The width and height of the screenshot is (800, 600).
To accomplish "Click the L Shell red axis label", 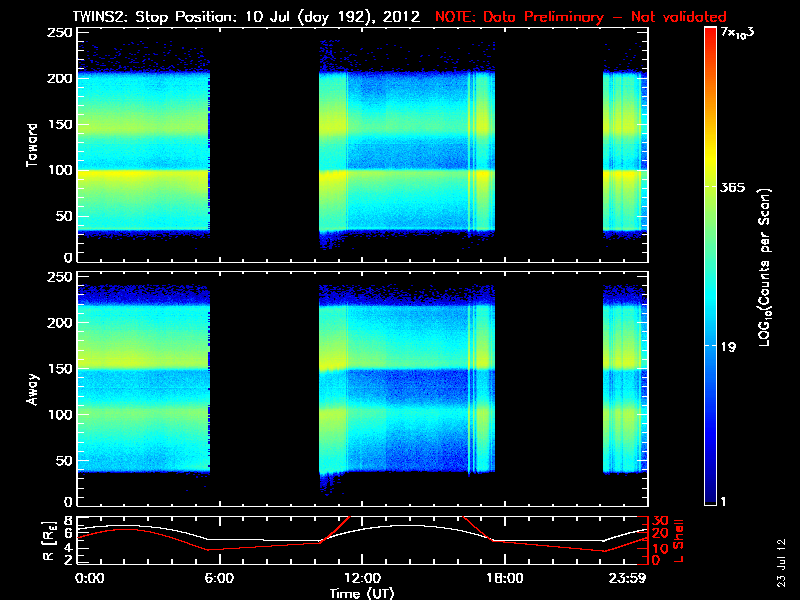I will (679, 541).
